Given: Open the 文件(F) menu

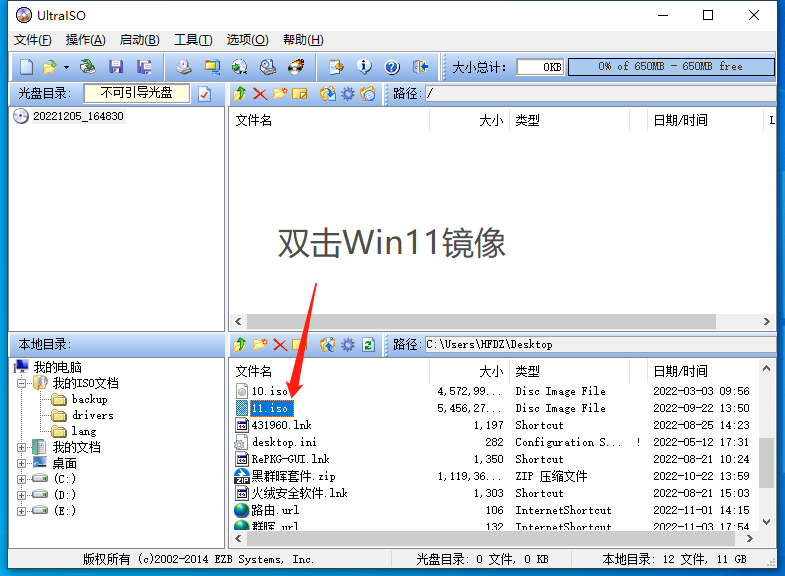Looking at the screenshot, I should point(33,40).
